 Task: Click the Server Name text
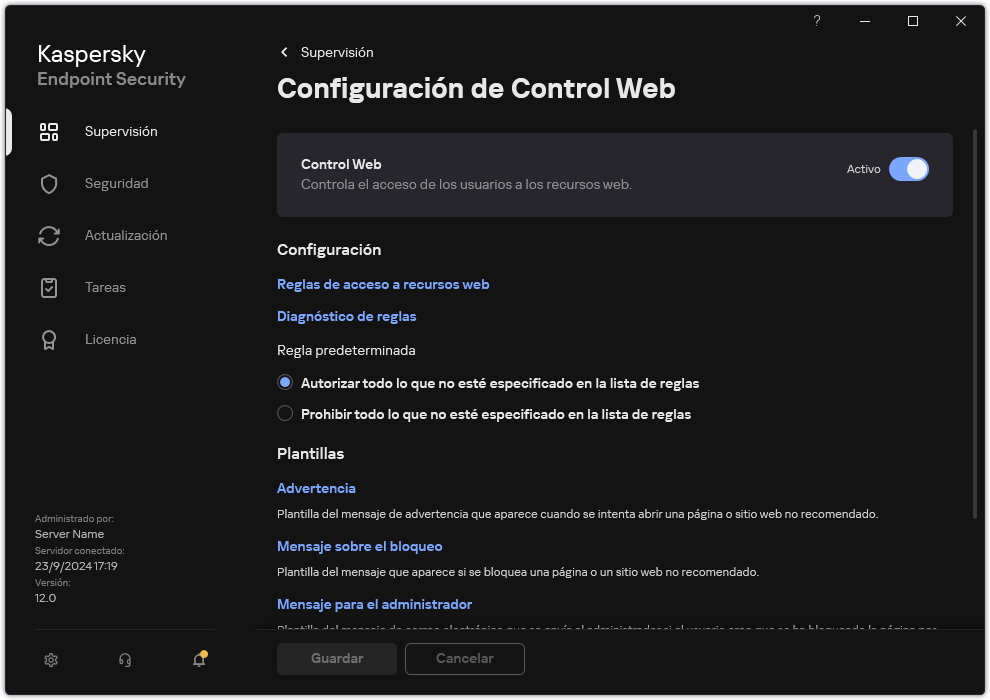(69, 534)
